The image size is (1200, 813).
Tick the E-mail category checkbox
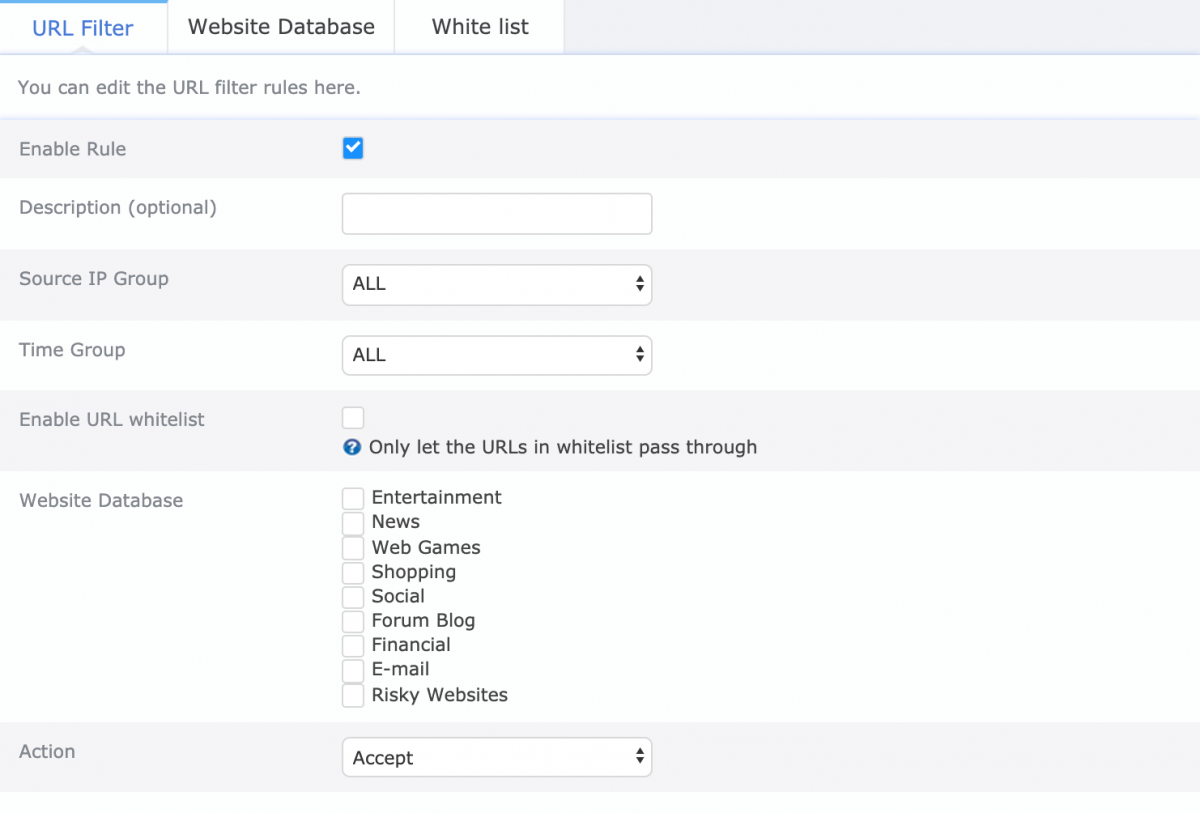[x=353, y=670]
